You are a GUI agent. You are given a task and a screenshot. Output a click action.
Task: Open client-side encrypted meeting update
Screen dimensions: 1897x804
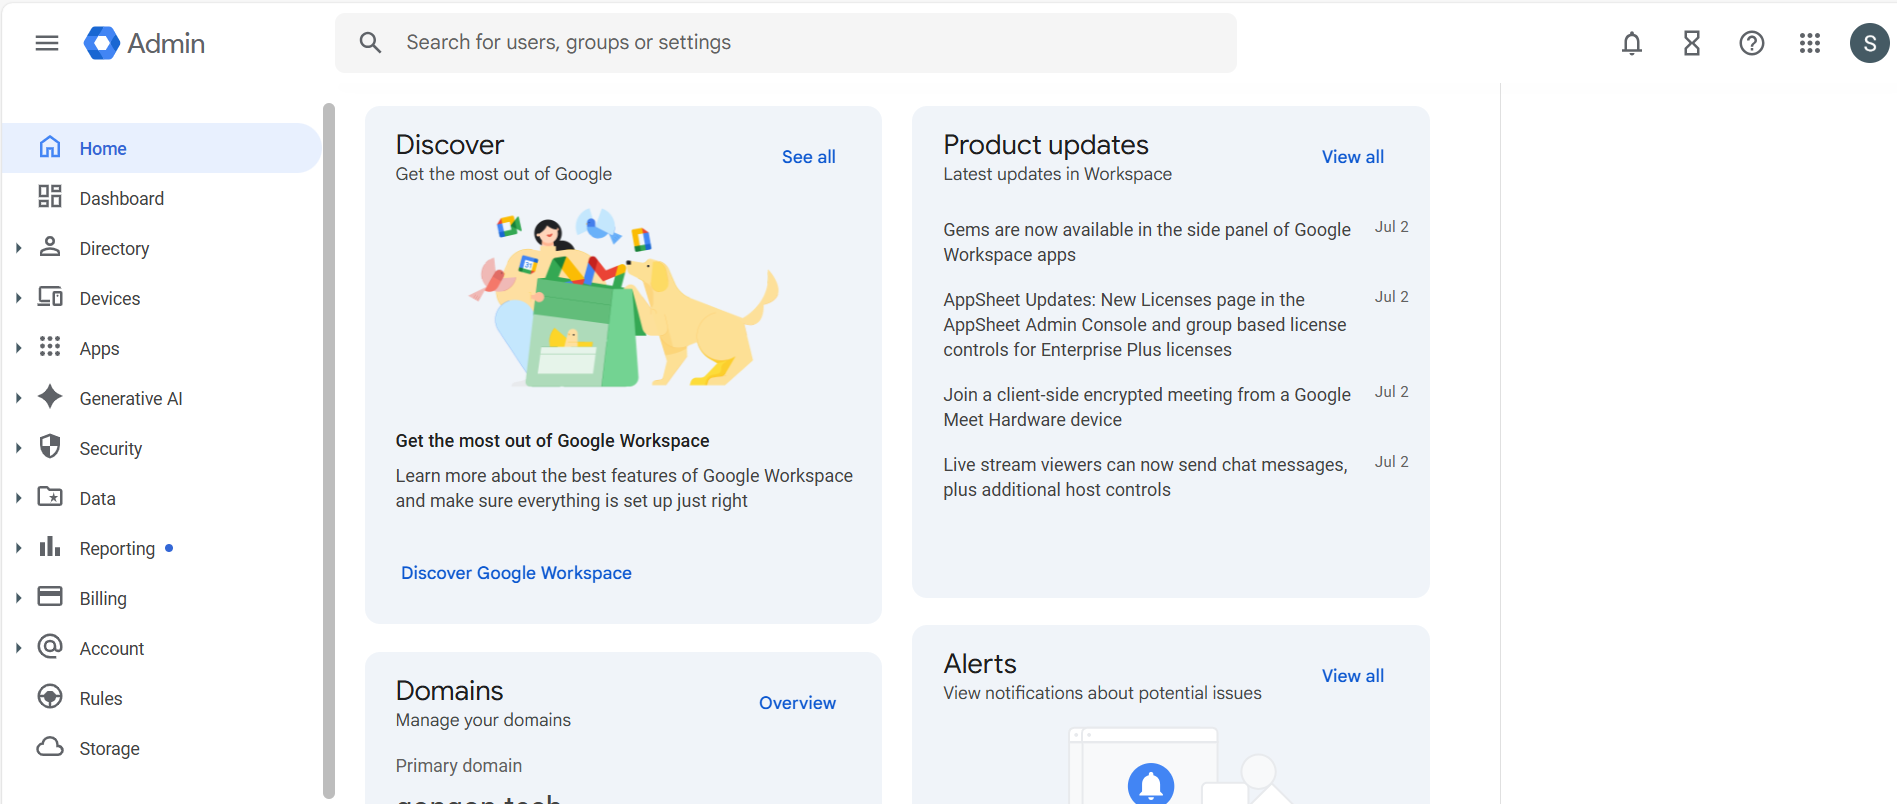tap(1147, 407)
